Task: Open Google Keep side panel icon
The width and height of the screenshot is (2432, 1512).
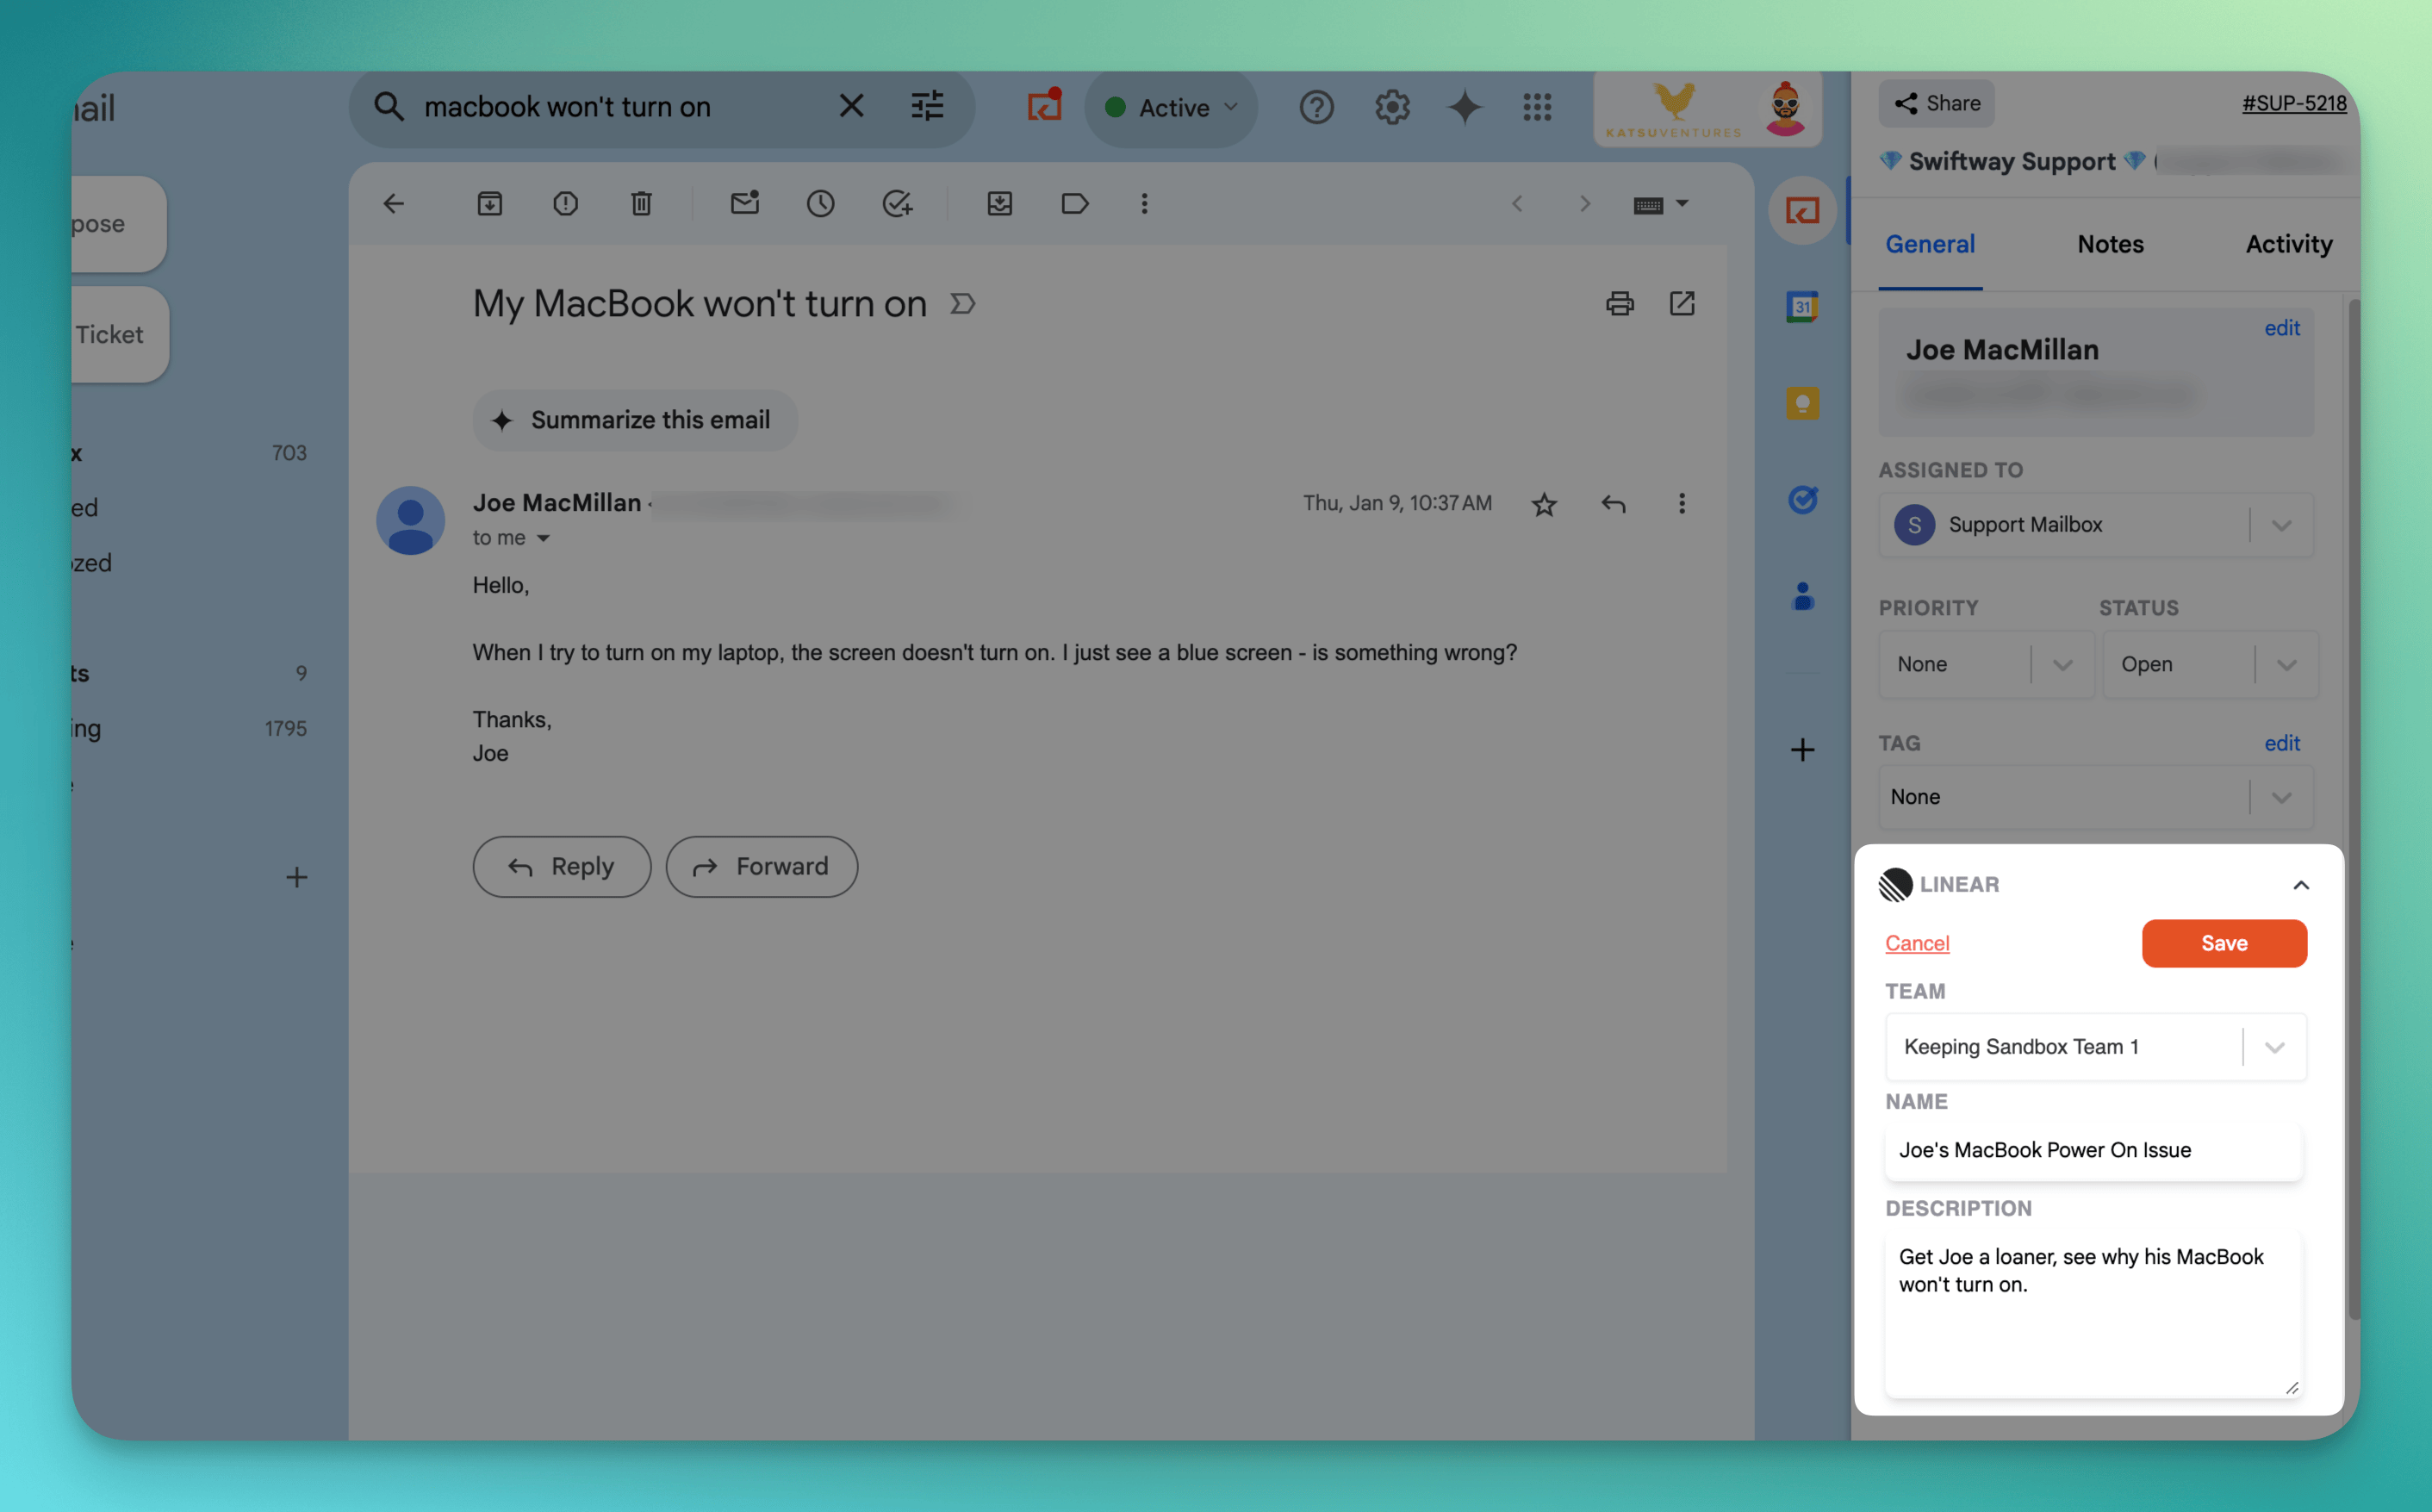Action: pos(1802,404)
